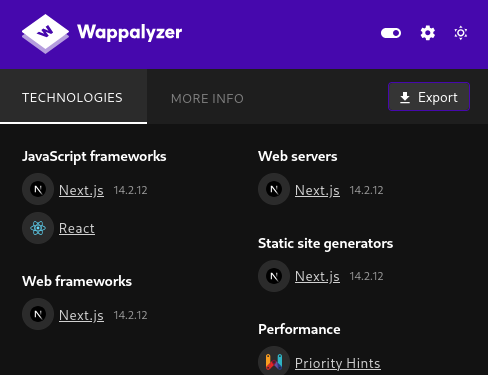The width and height of the screenshot is (488, 375).
Task: Open settings via the gear icon
Action: pos(428,33)
